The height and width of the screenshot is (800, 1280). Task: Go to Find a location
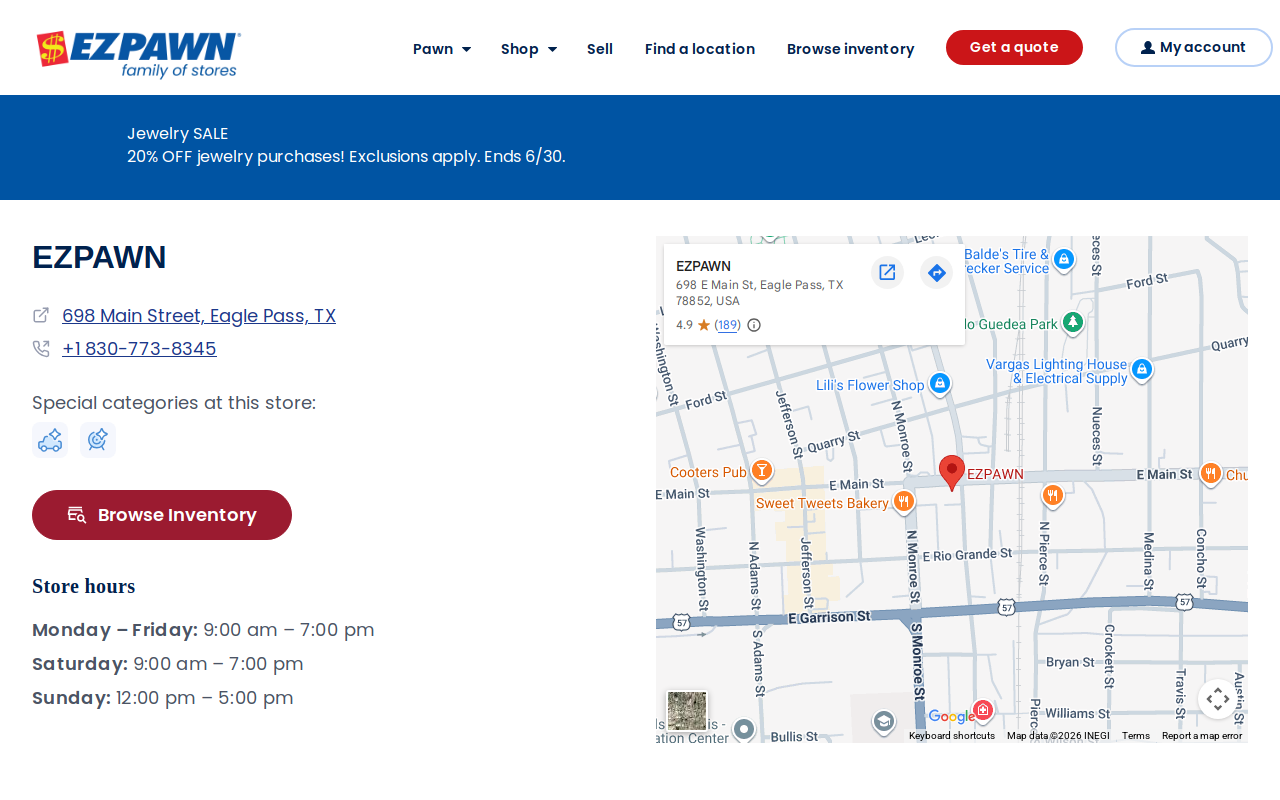coord(700,49)
